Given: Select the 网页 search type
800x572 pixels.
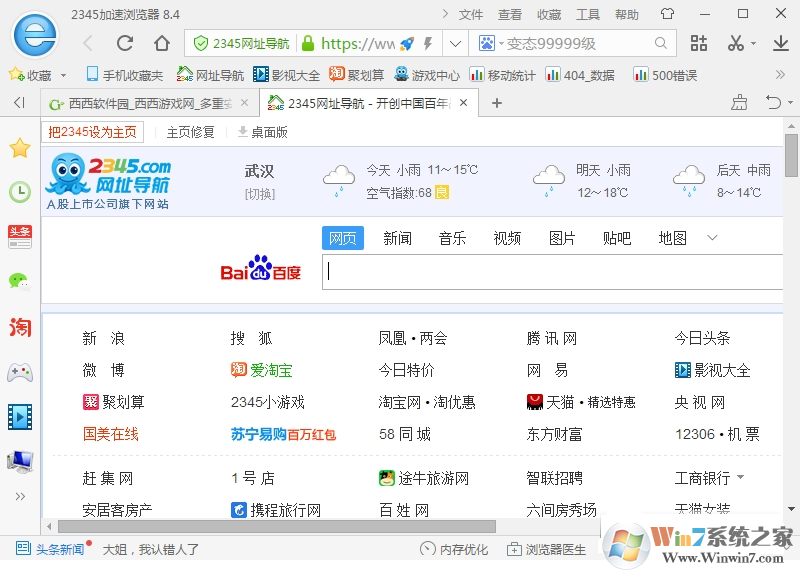Looking at the screenshot, I should [x=343, y=238].
